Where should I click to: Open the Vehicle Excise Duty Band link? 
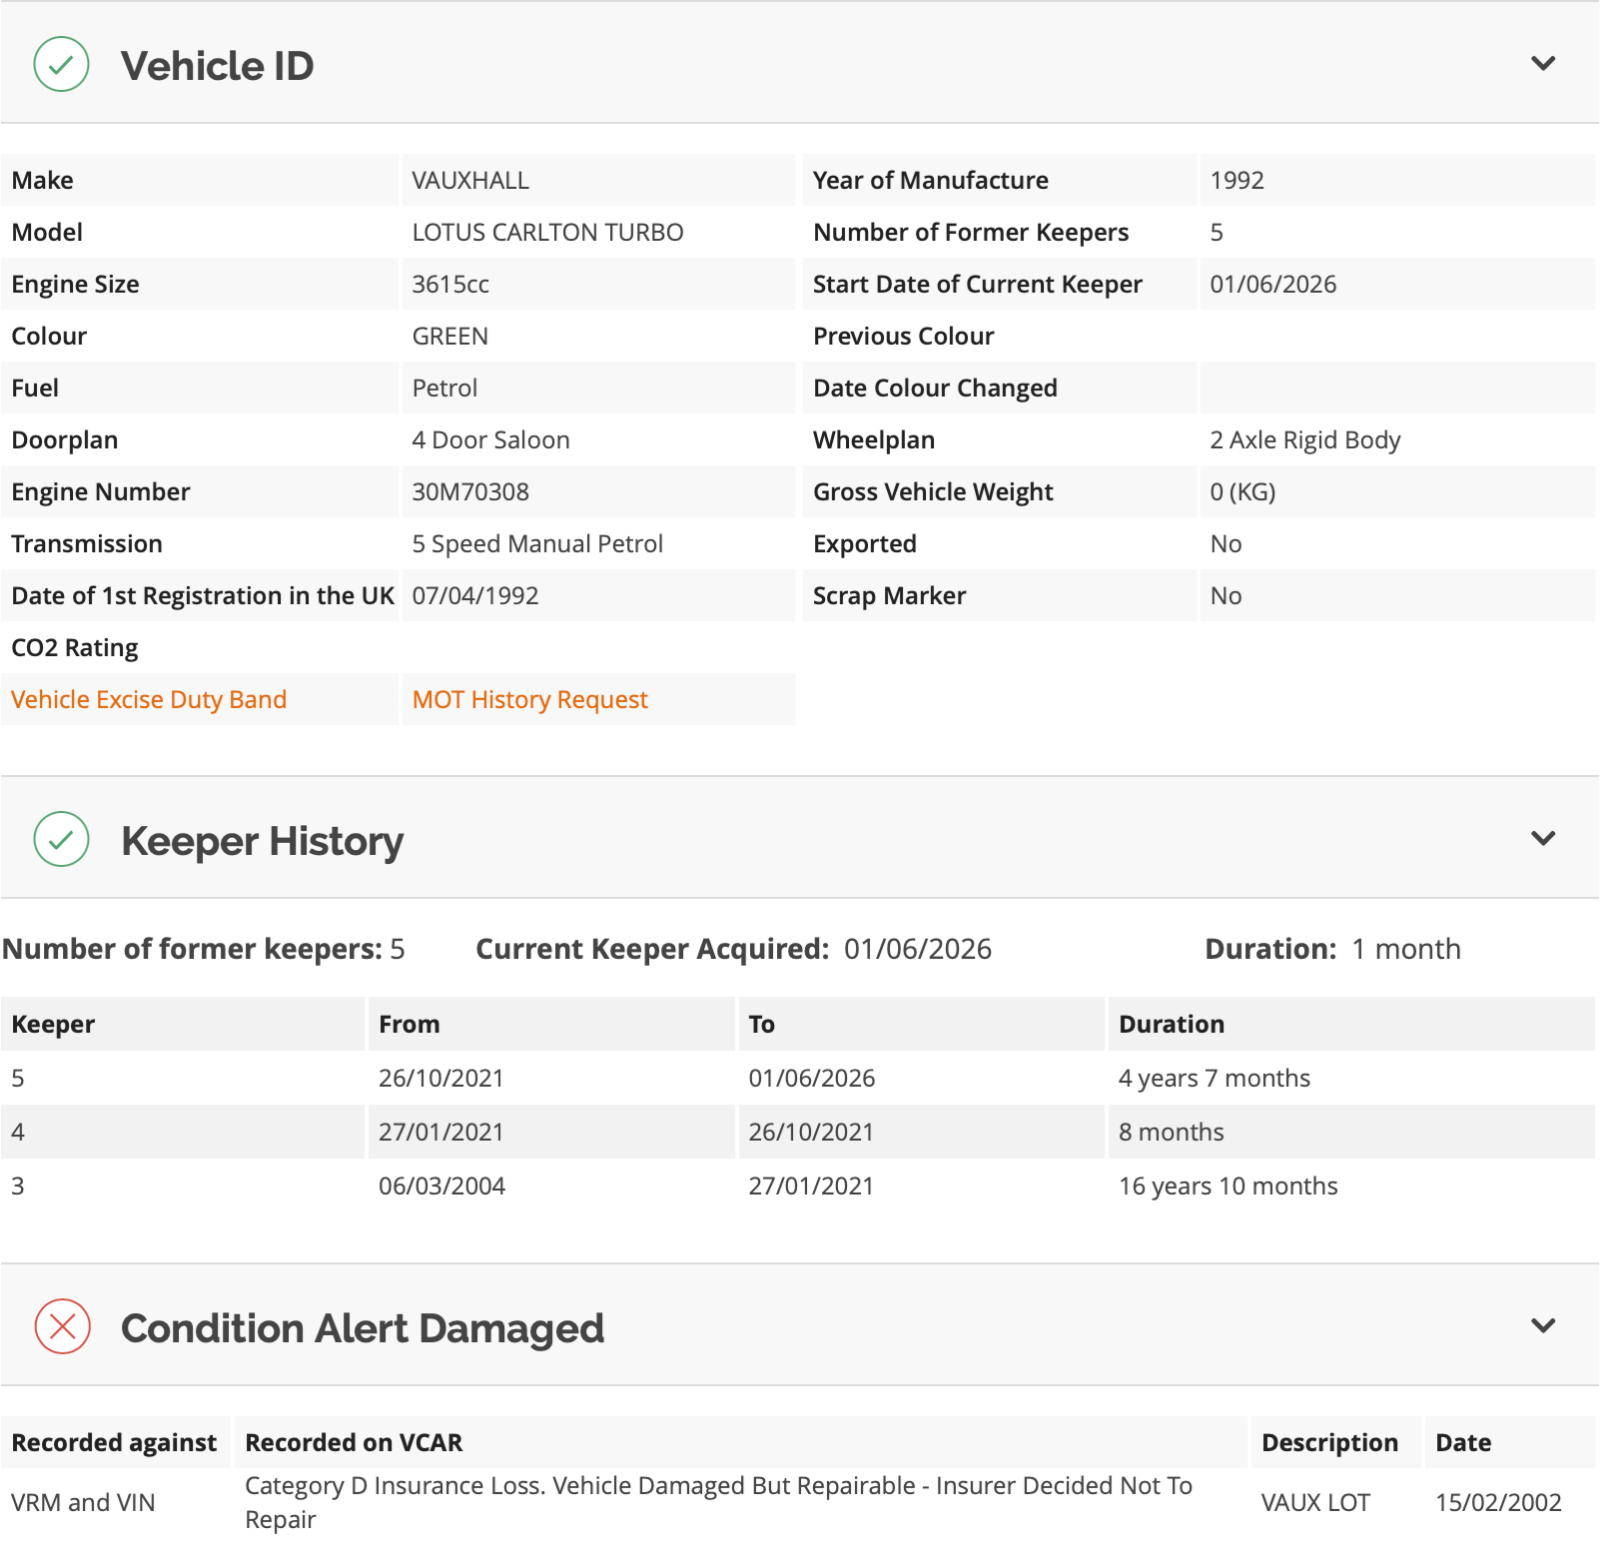click(x=149, y=699)
